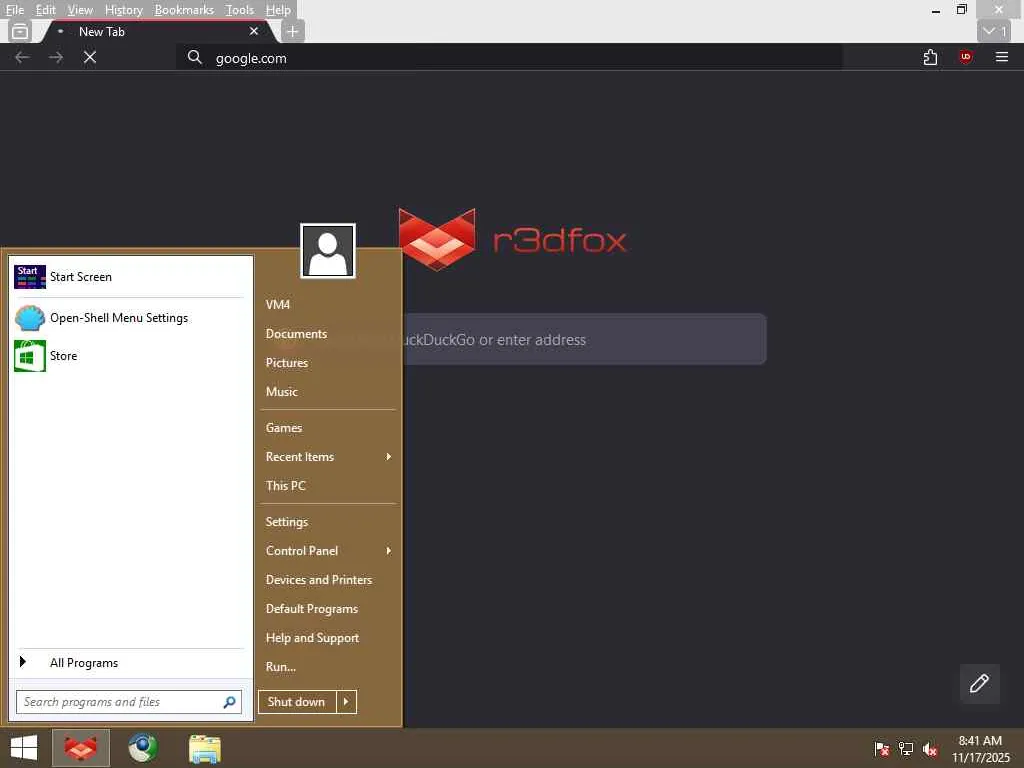
Task: Open File Explorer from the taskbar
Action: coord(204,748)
